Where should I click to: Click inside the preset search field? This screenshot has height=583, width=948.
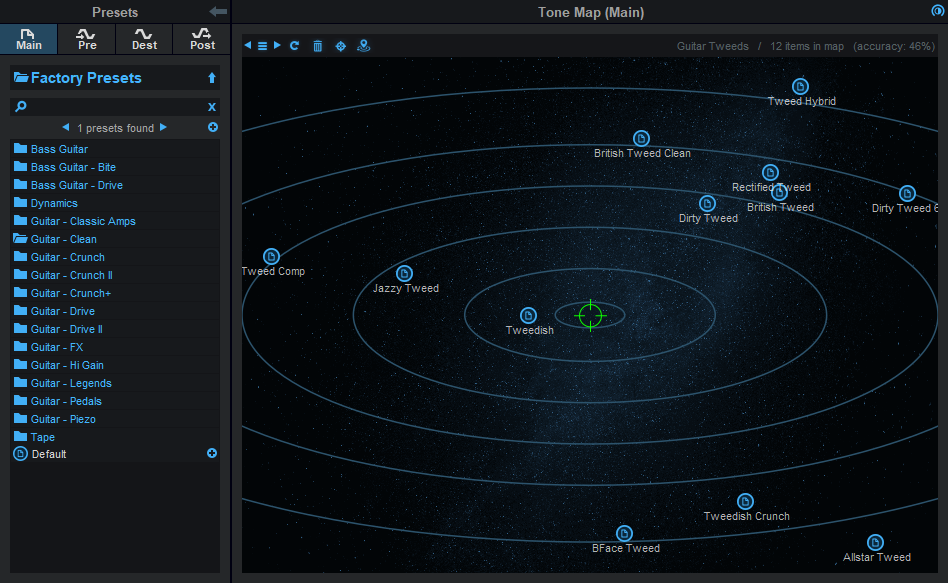110,106
